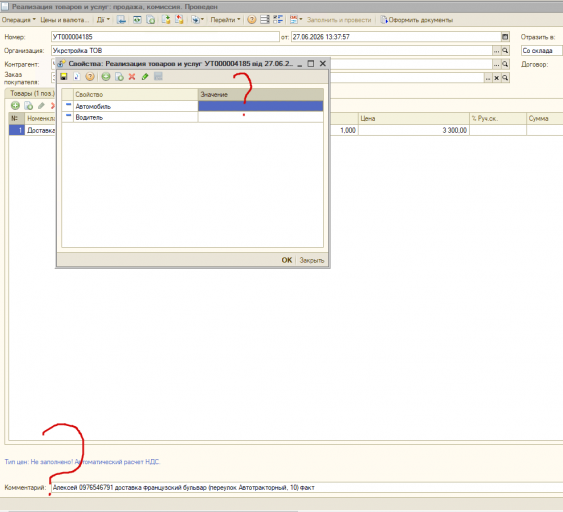Open the Цены и валюта menu item

pos(65,20)
